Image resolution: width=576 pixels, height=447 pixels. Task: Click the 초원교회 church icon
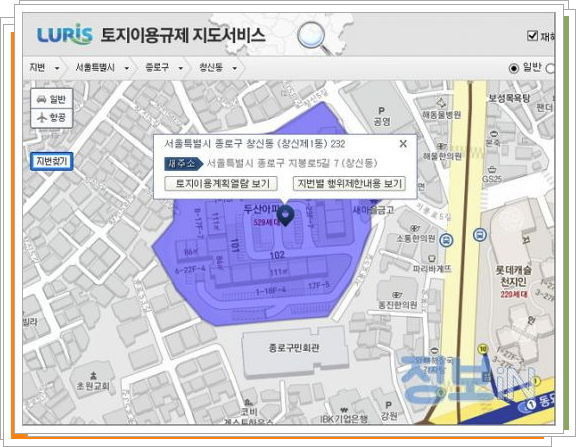(93, 375)
